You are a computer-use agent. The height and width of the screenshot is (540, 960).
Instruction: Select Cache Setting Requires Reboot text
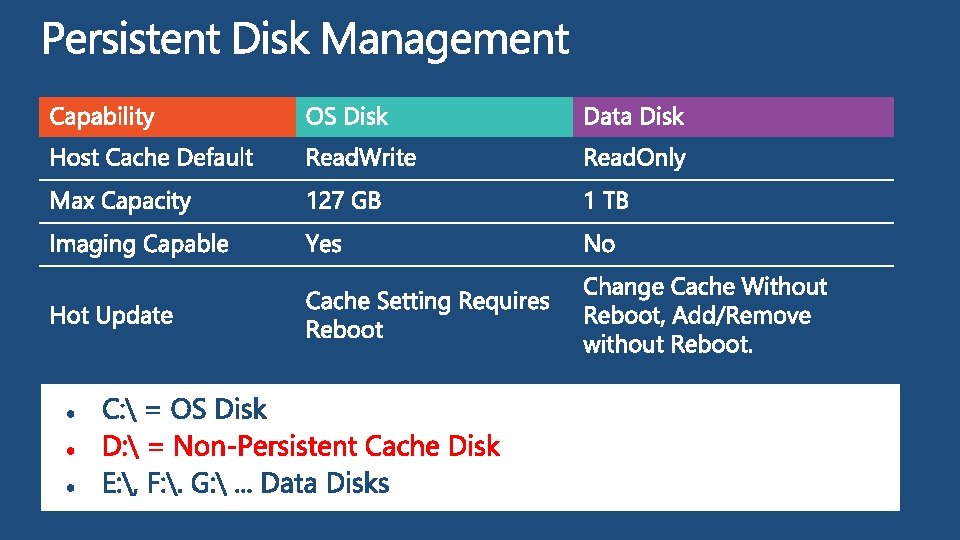tap(427, 315)
